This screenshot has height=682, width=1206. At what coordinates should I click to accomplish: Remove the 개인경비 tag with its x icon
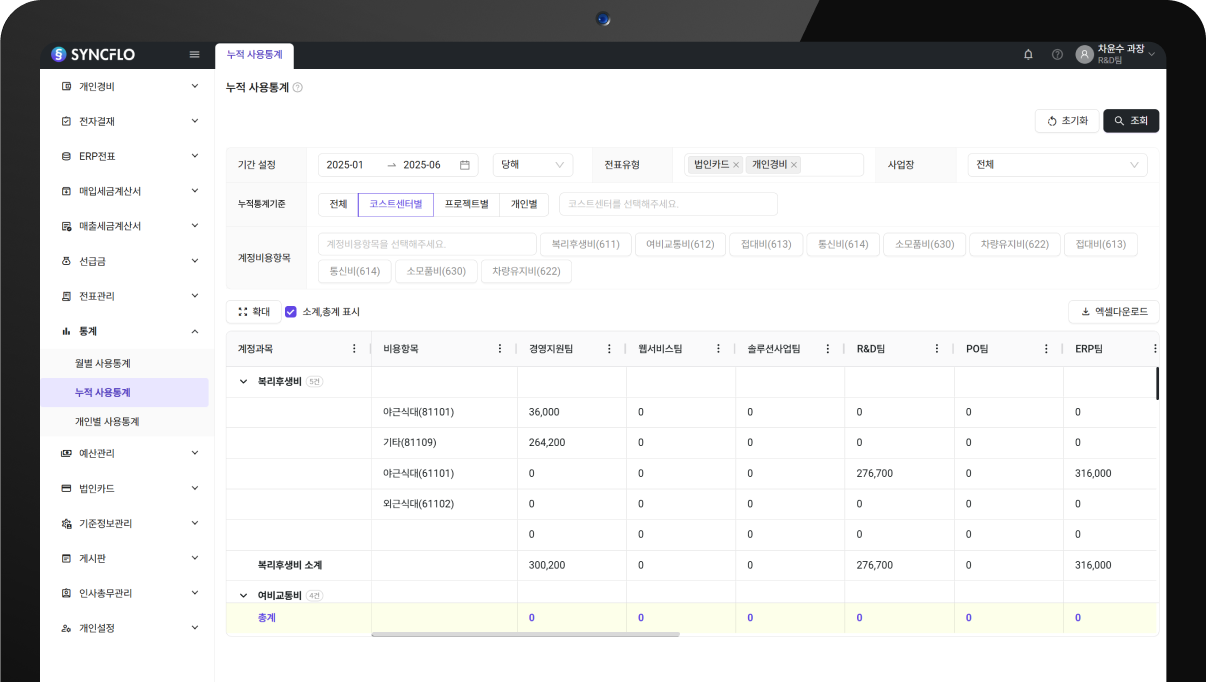coord(794,165)
